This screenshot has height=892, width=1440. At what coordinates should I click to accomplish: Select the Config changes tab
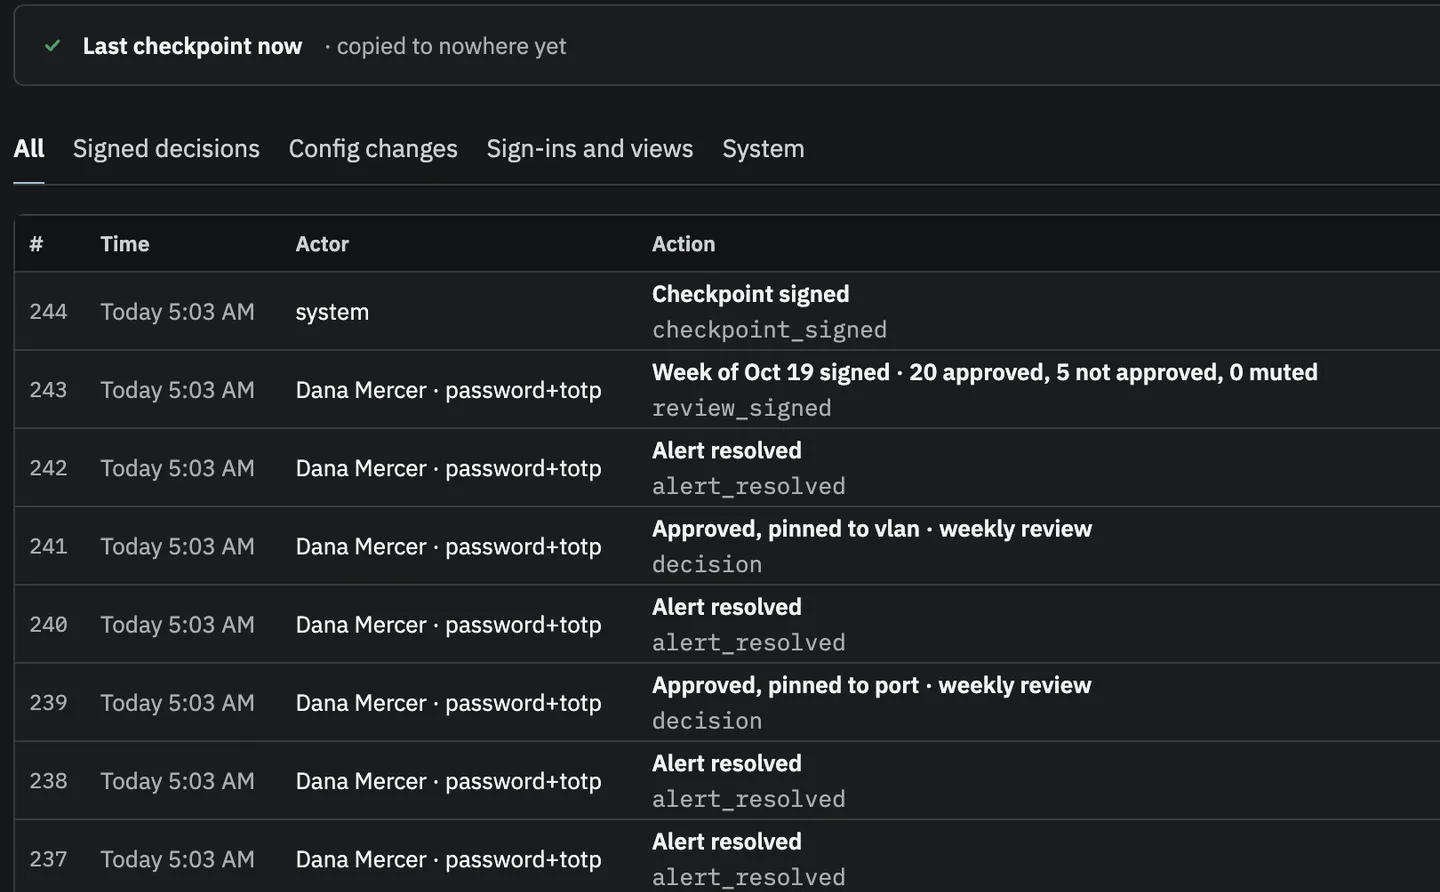[373, 149]
